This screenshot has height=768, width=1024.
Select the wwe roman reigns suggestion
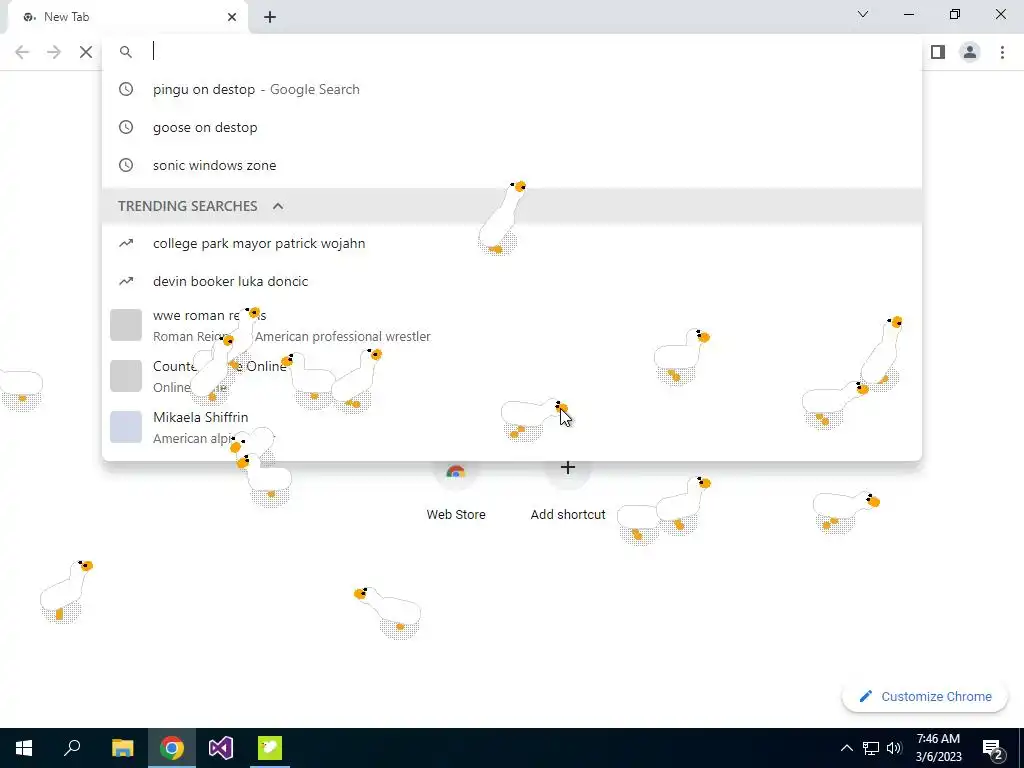pyautogui.click(x=512, y=325)
